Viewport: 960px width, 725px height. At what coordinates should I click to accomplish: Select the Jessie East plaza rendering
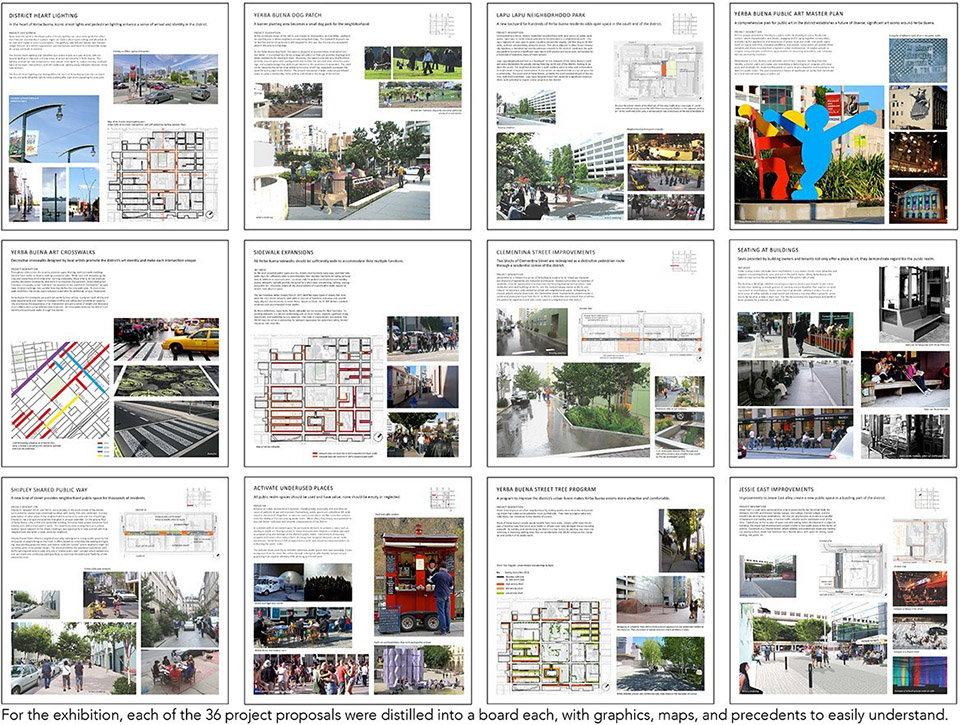tap(812, 648)
